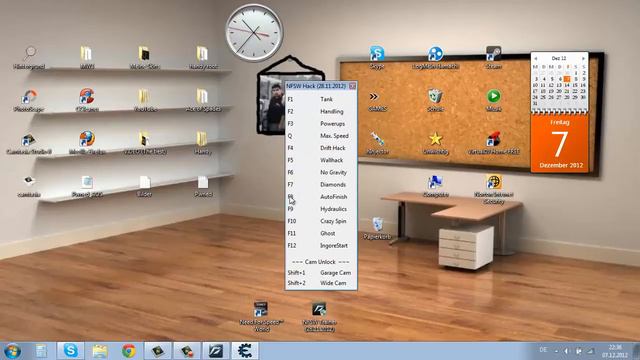Open Skype from the taskbar
The image size is (640, 360).
point(71,351)
